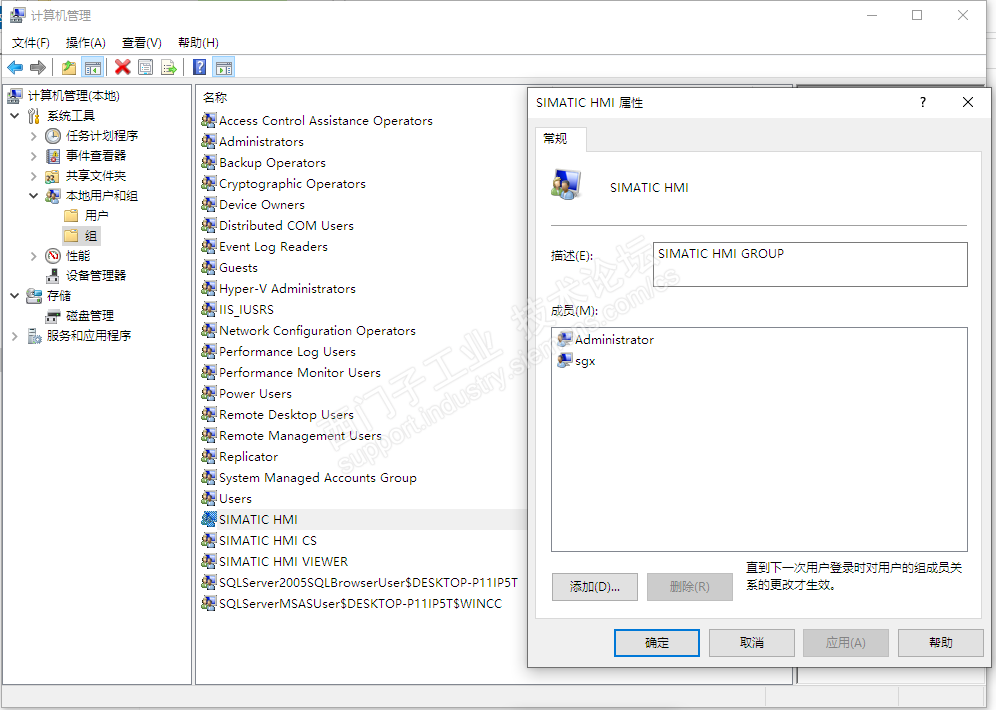Open the 文件(F) menu
The width and height of the screenshot is (996, 710).
[30, 43]
